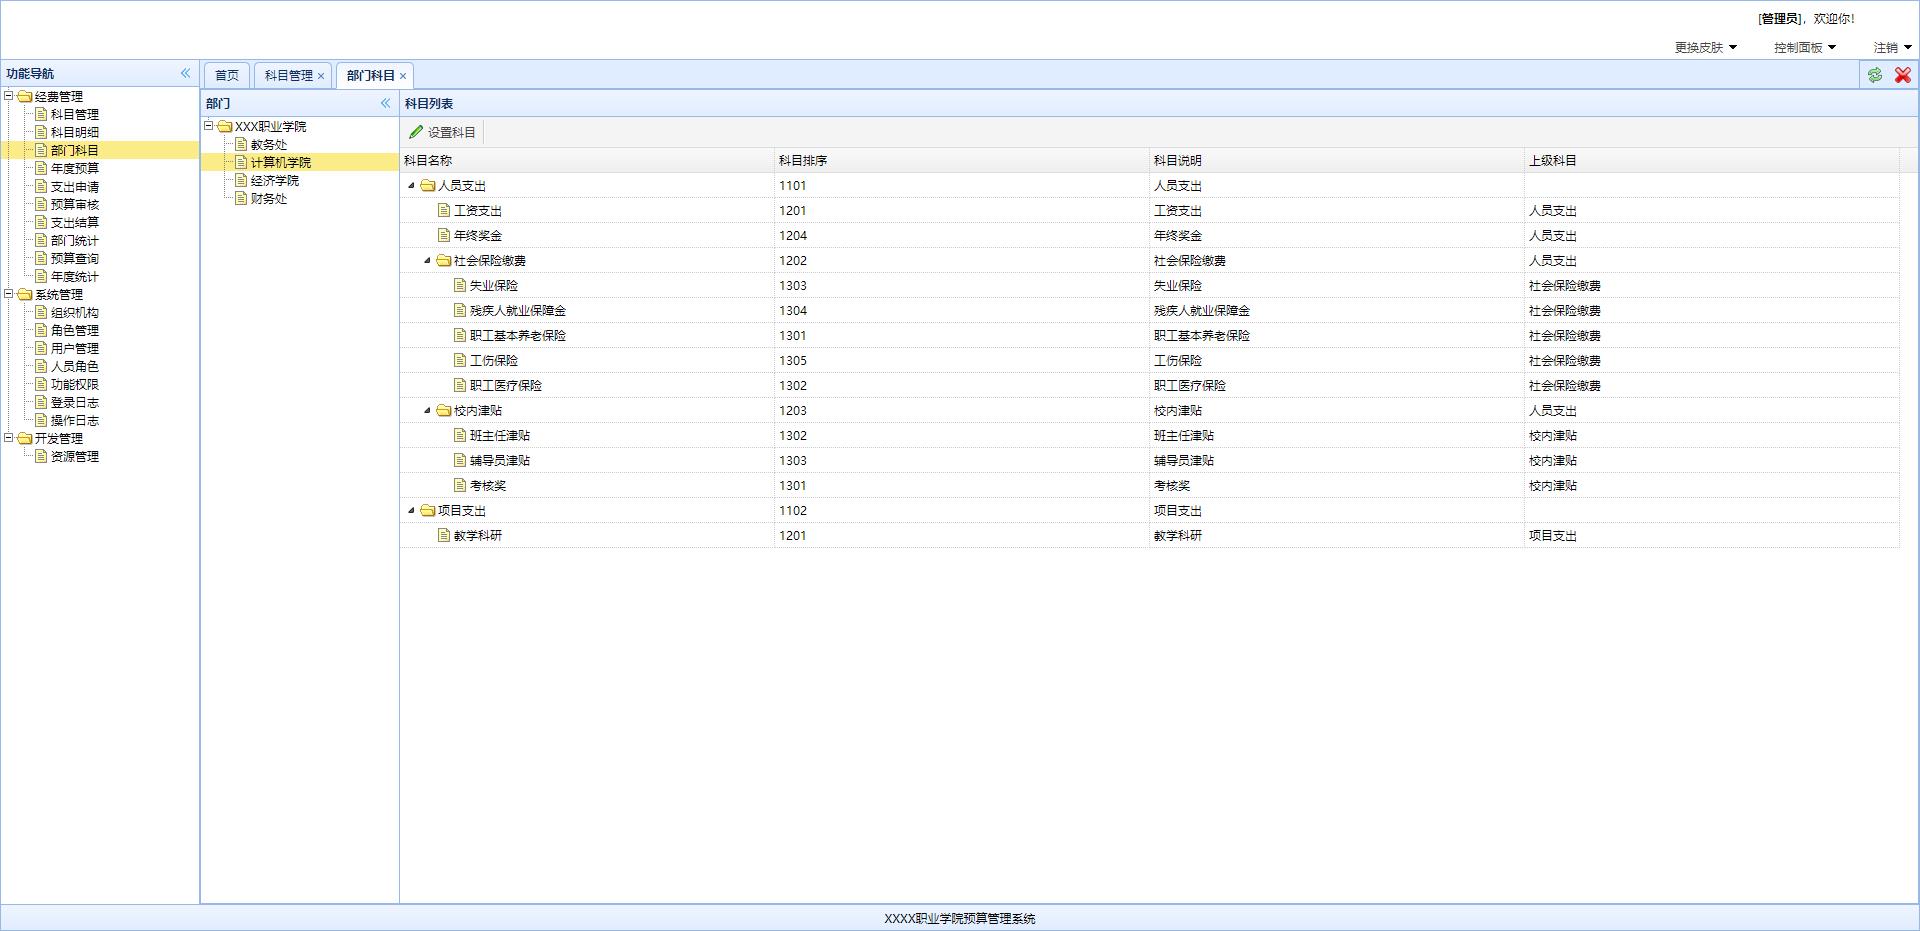Close the 科目管理 tab
The height and width of the screenshot is (931, 1920).
tap(321, 76)
